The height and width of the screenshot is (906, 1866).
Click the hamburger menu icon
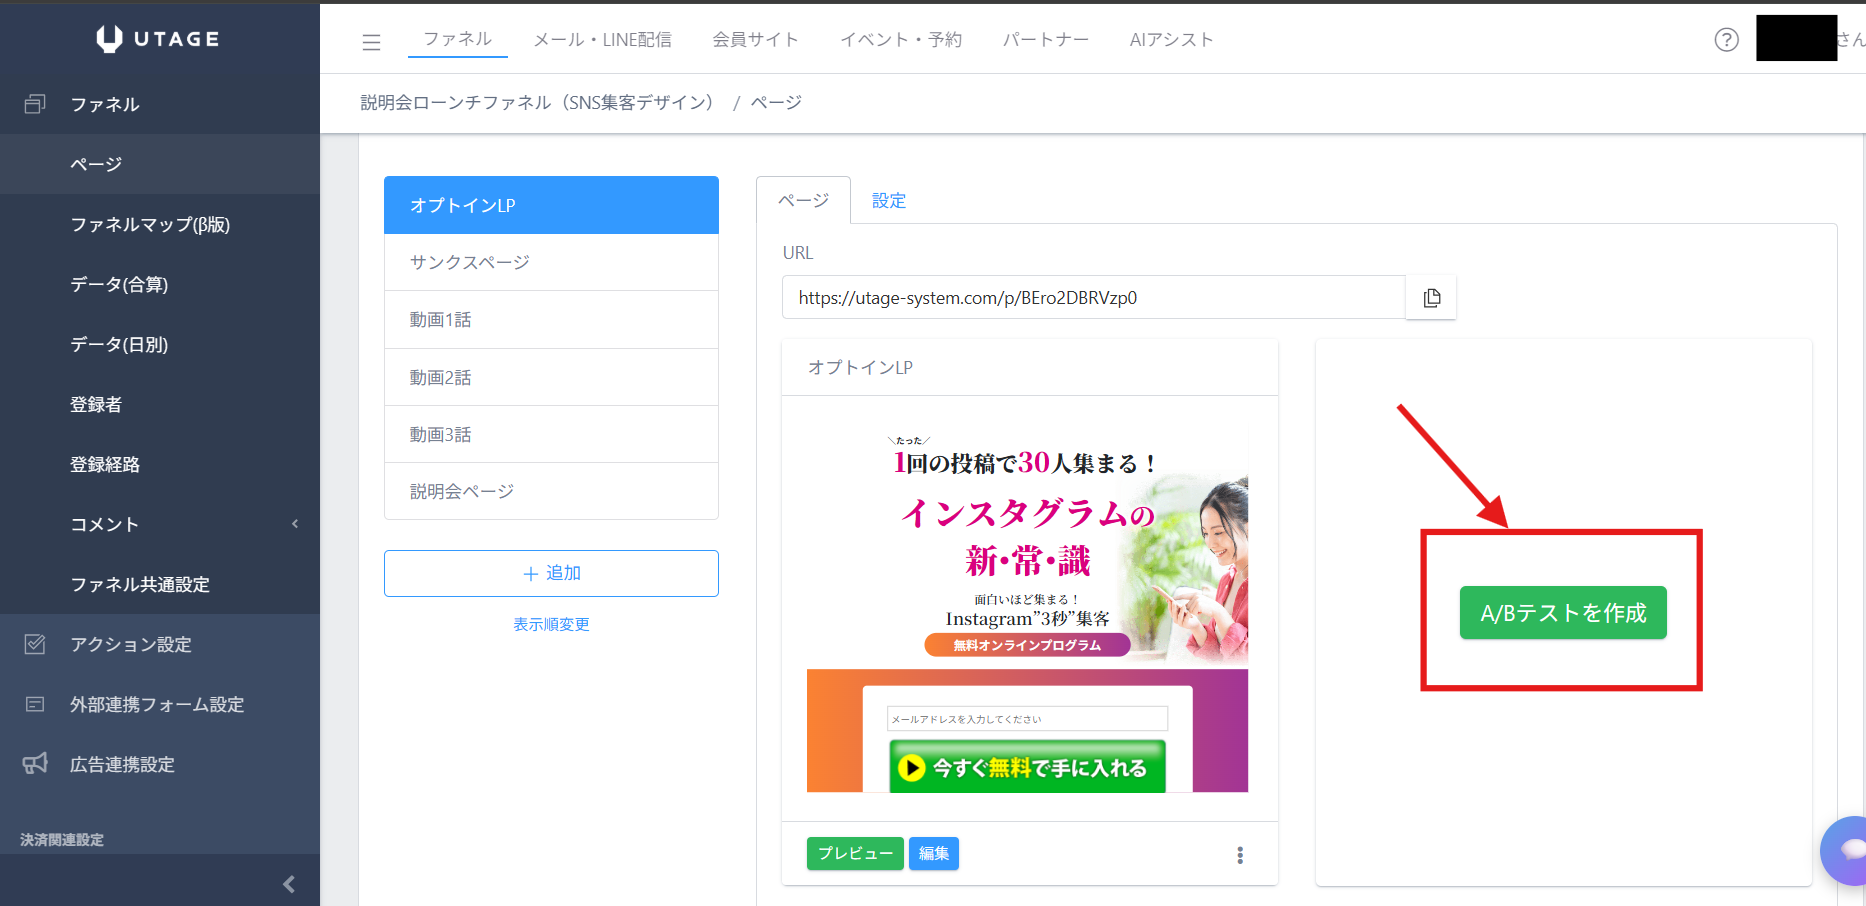click(371, 42)
